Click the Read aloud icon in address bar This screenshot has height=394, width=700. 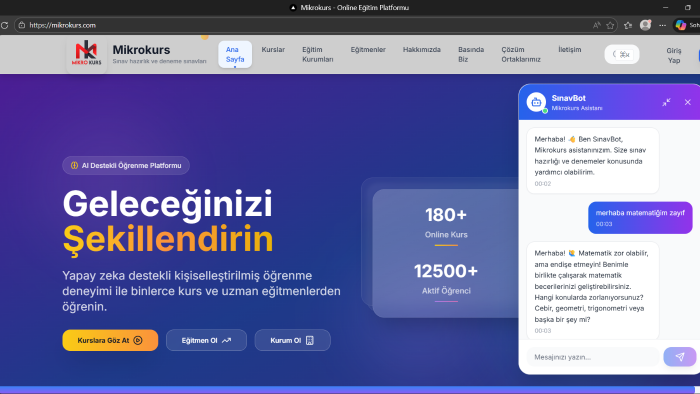596,25
